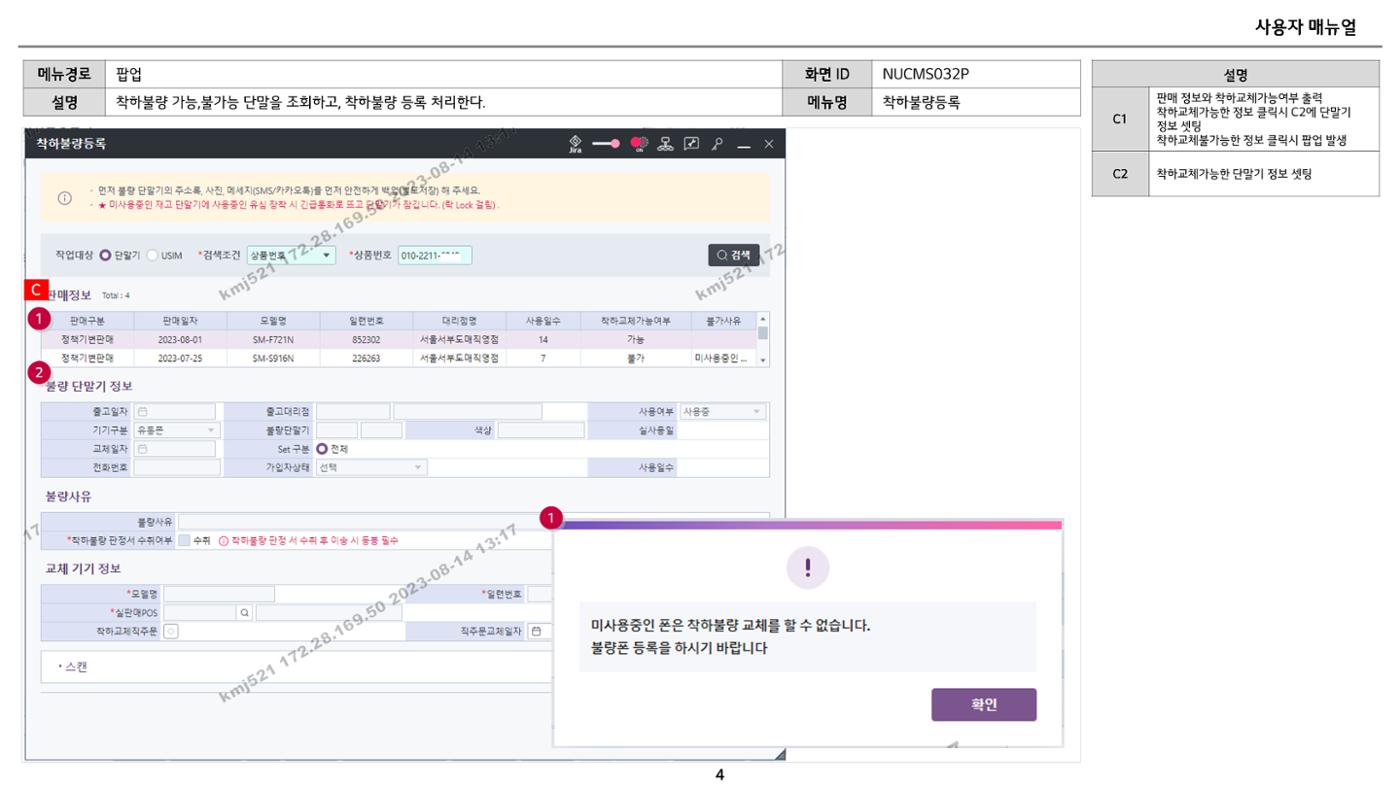The width and height of the screenshot is (1400, 788).
Task: Select the USIM radio button
Action: point(152,255)
